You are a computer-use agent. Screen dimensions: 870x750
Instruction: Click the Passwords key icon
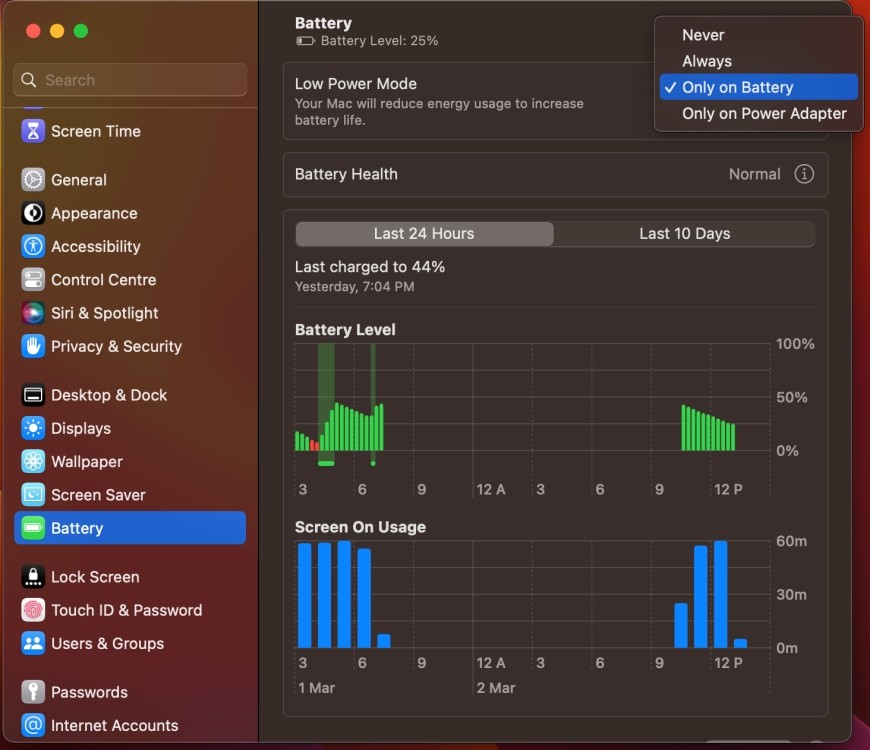(x=33, y=692)
